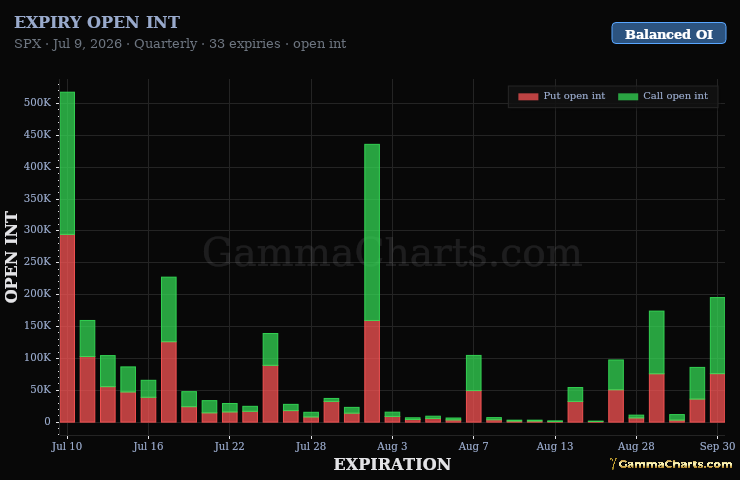Click the Balanced OI button
740x480 pixels.
point(669,34)
